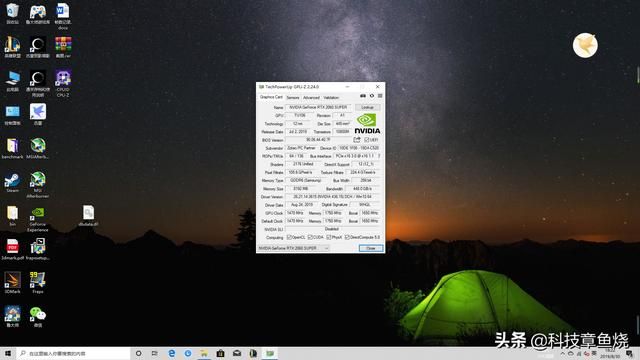Viewport: 640px width, 360px height.
Task: Open the Recycle Bin desktop icon
Action: 12,13
